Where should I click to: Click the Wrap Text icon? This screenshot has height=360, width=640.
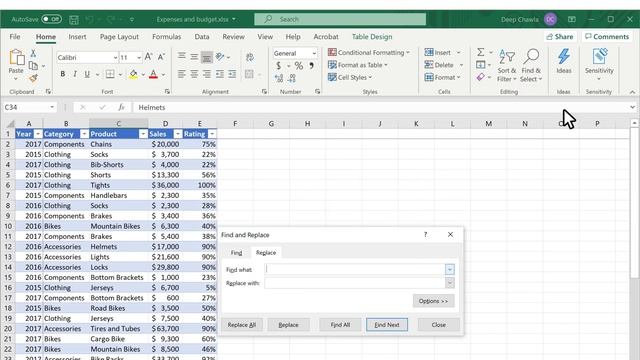tap(249, 57)
